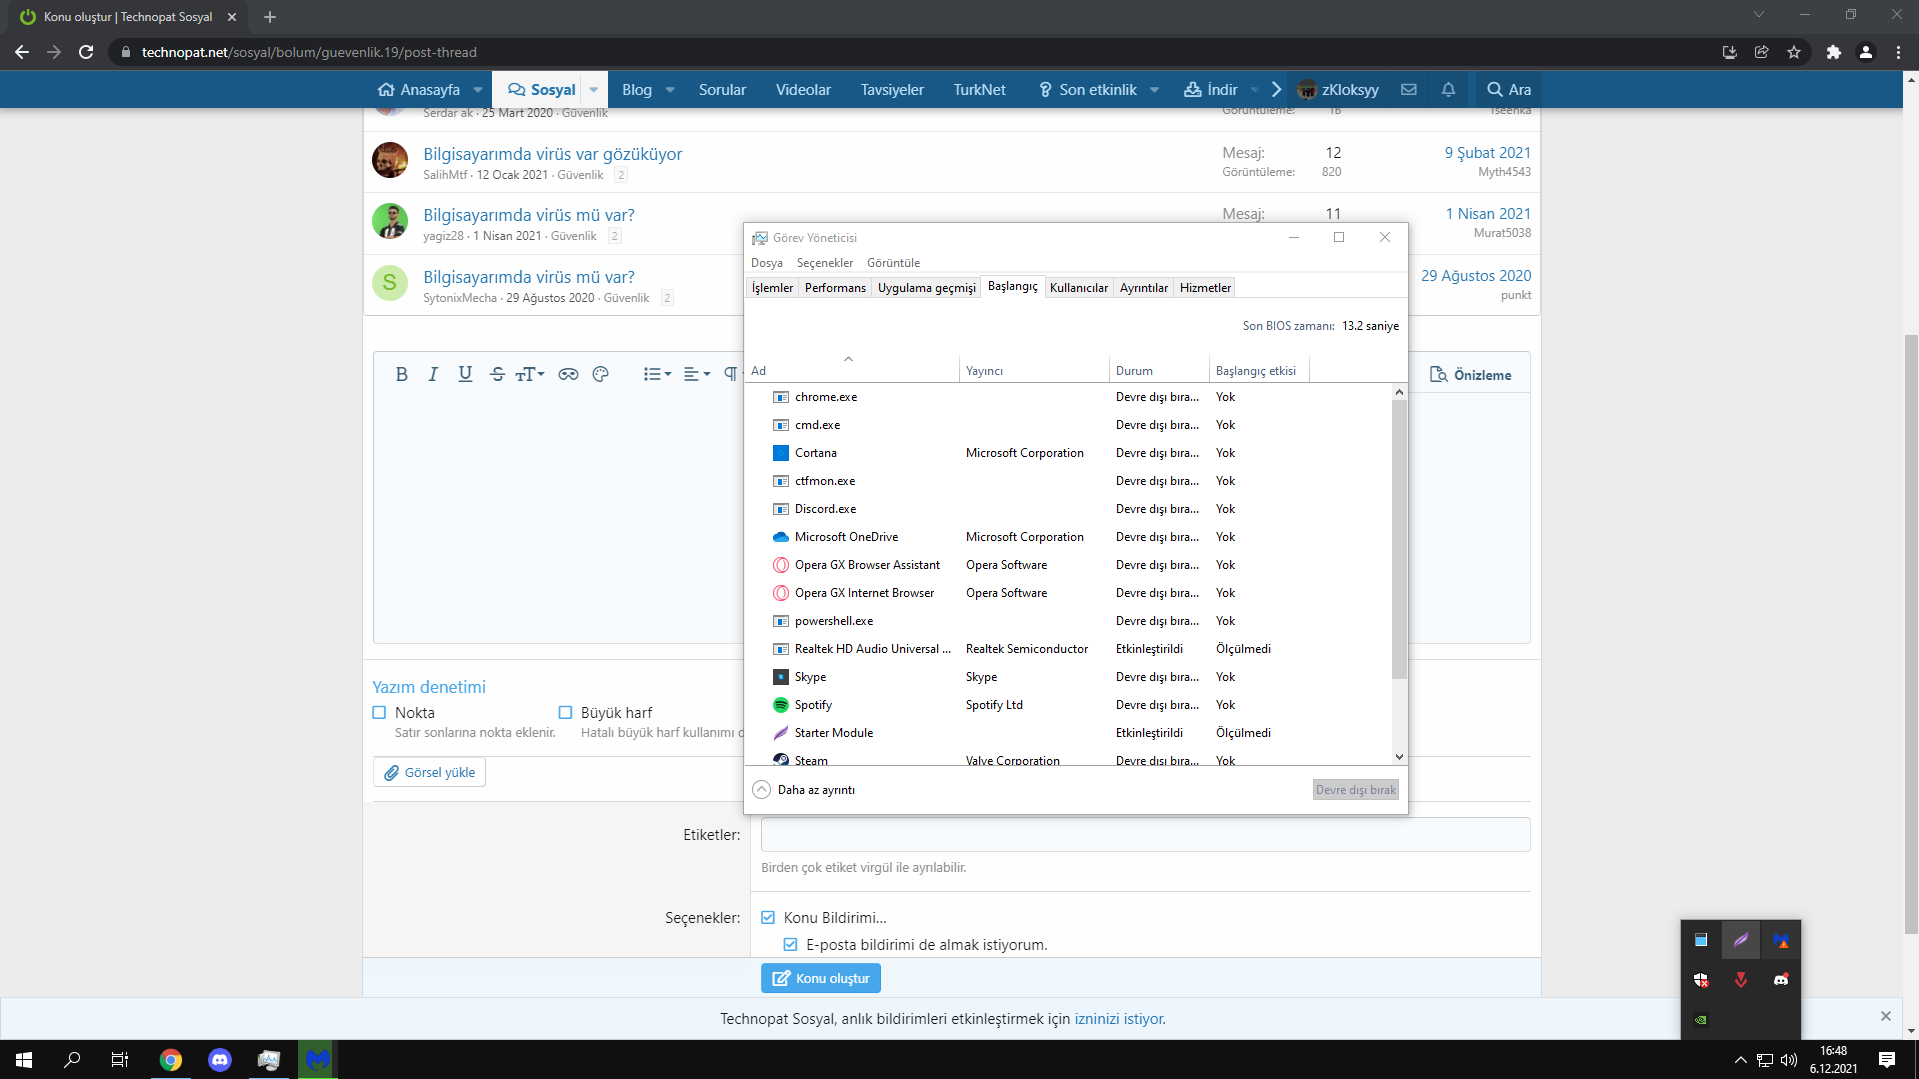This screenshot has width=1919, height=1079.
Task: Open the Dosya menu in Task Manager
Action: tap(767, 263)
